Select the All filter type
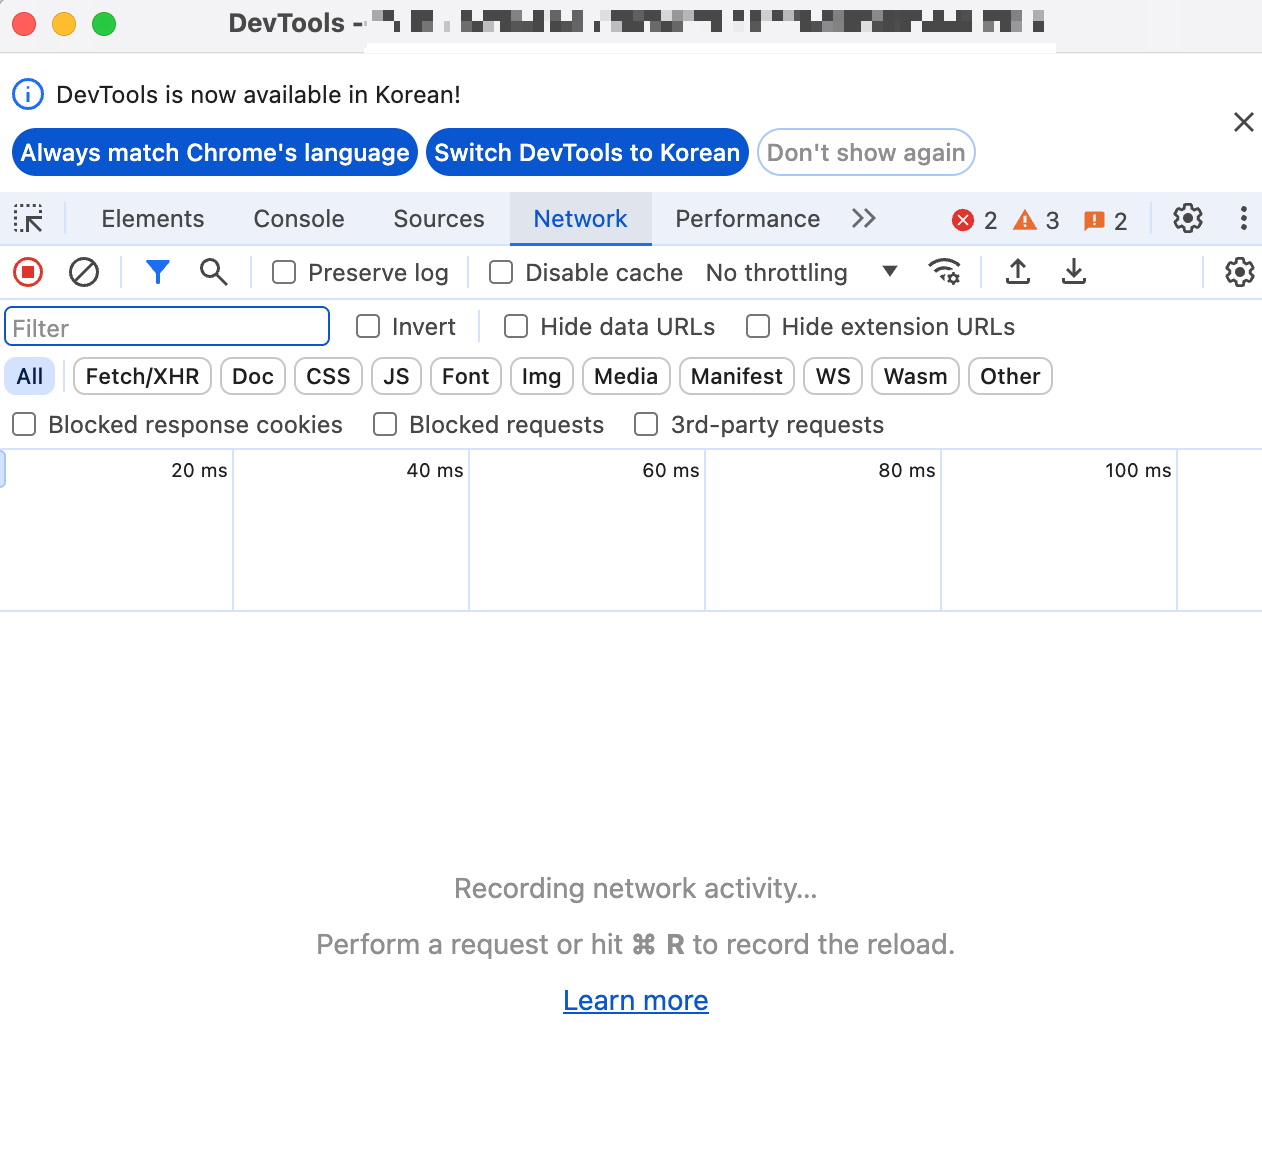This screenshot has height=1154, width=1262. (x=30, y=376)
